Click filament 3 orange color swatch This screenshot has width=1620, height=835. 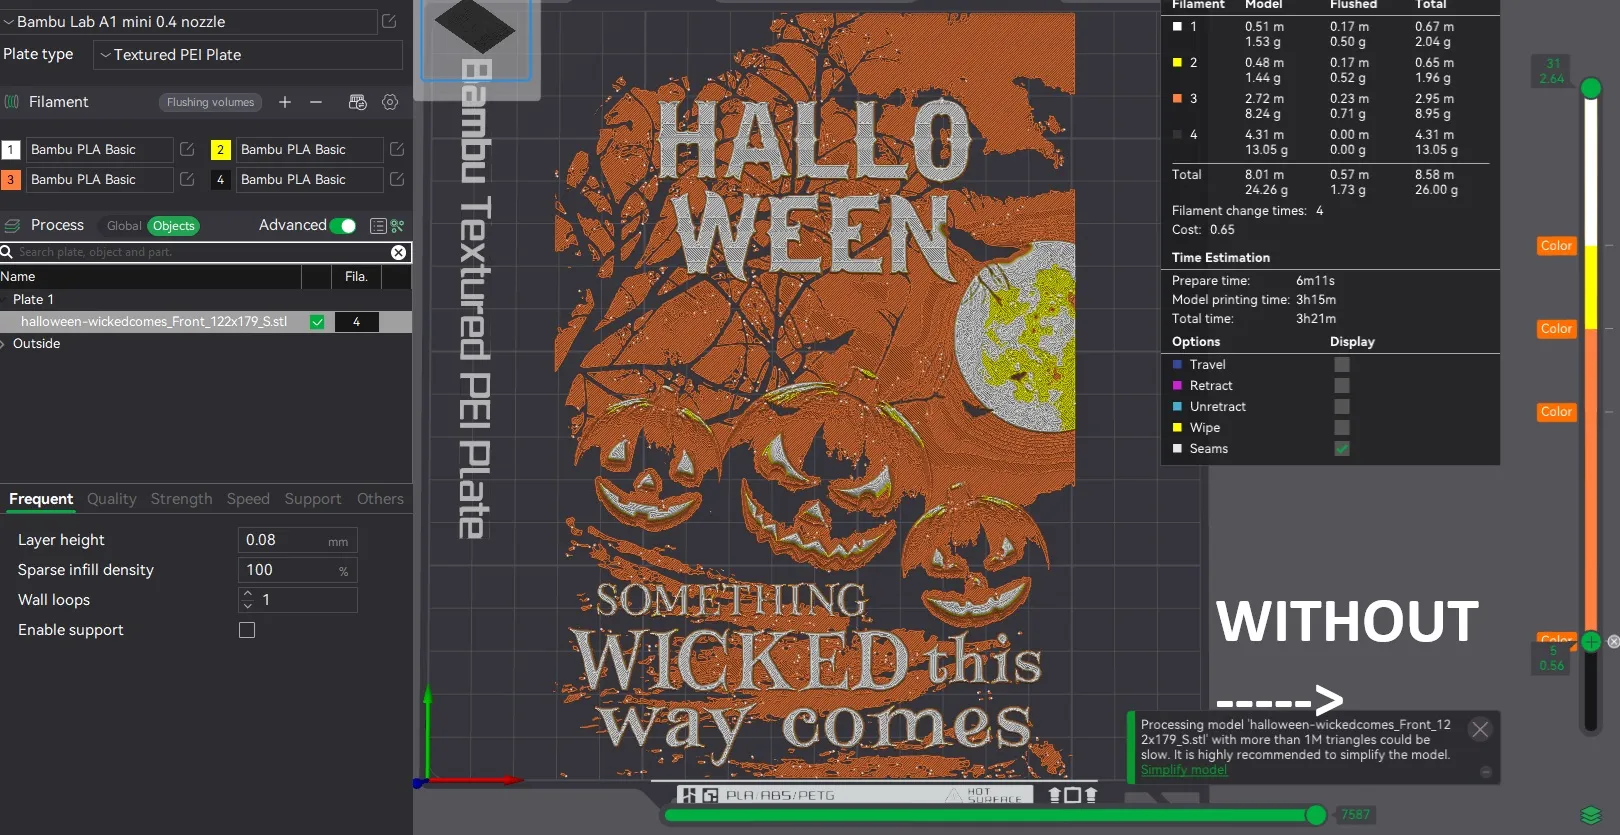coord(10,180)
